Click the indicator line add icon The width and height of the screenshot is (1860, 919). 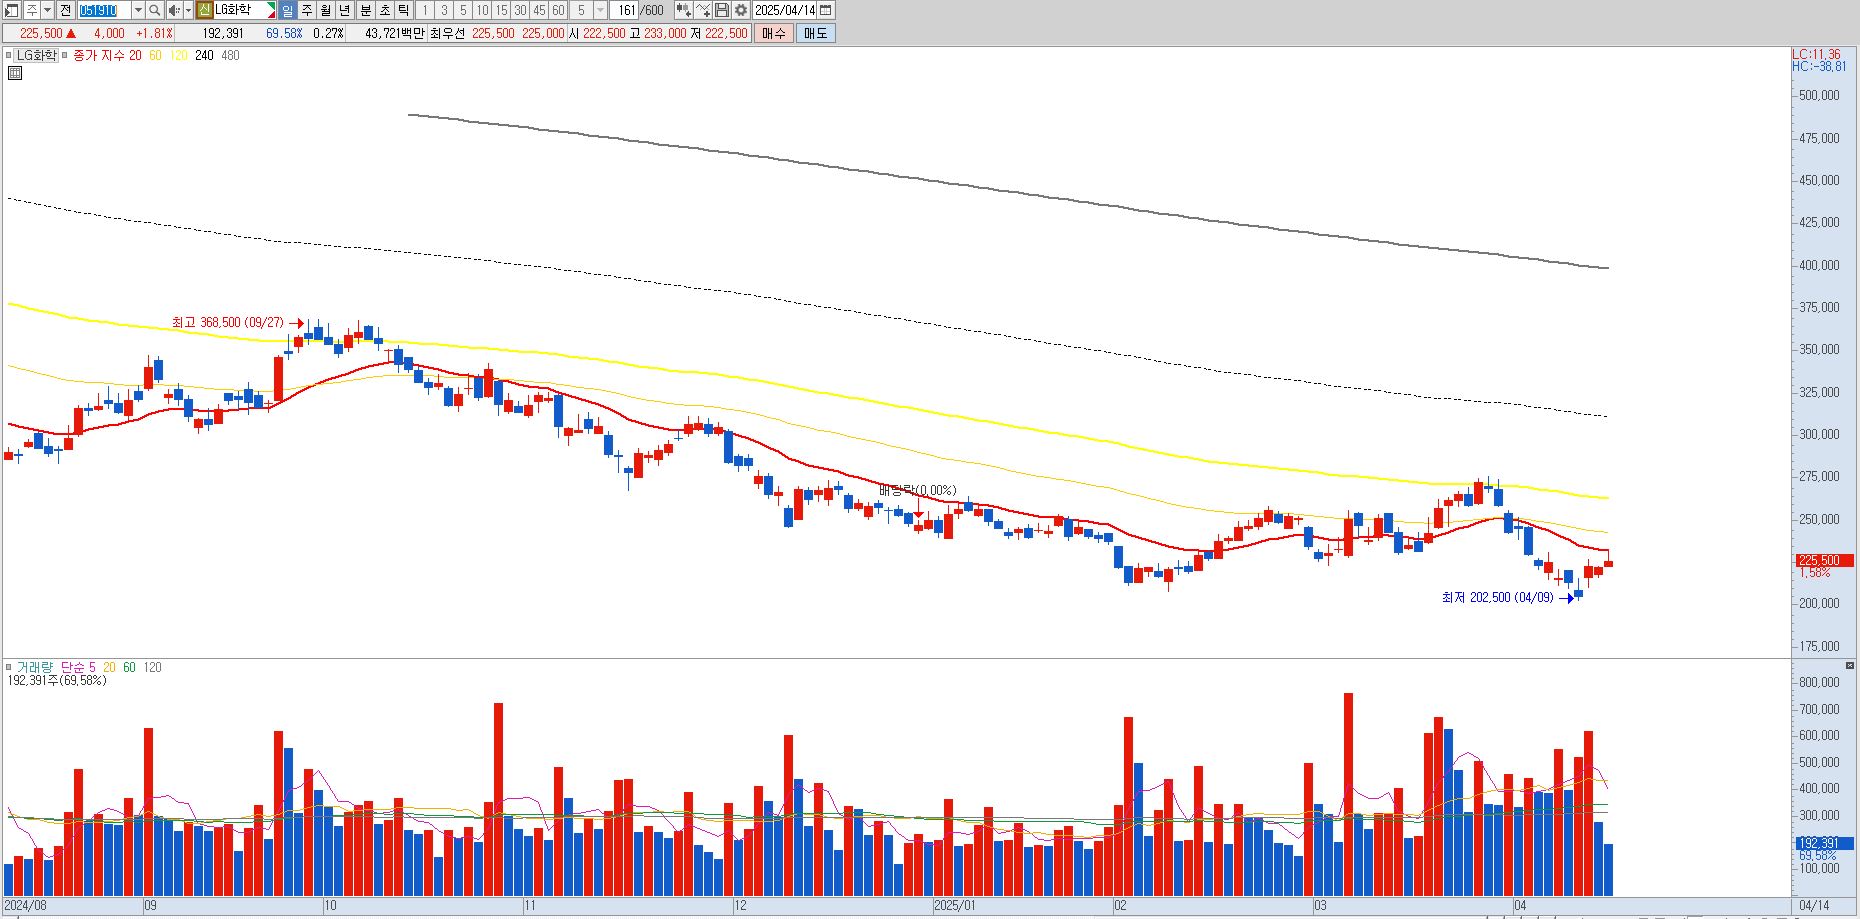(702, 10)
